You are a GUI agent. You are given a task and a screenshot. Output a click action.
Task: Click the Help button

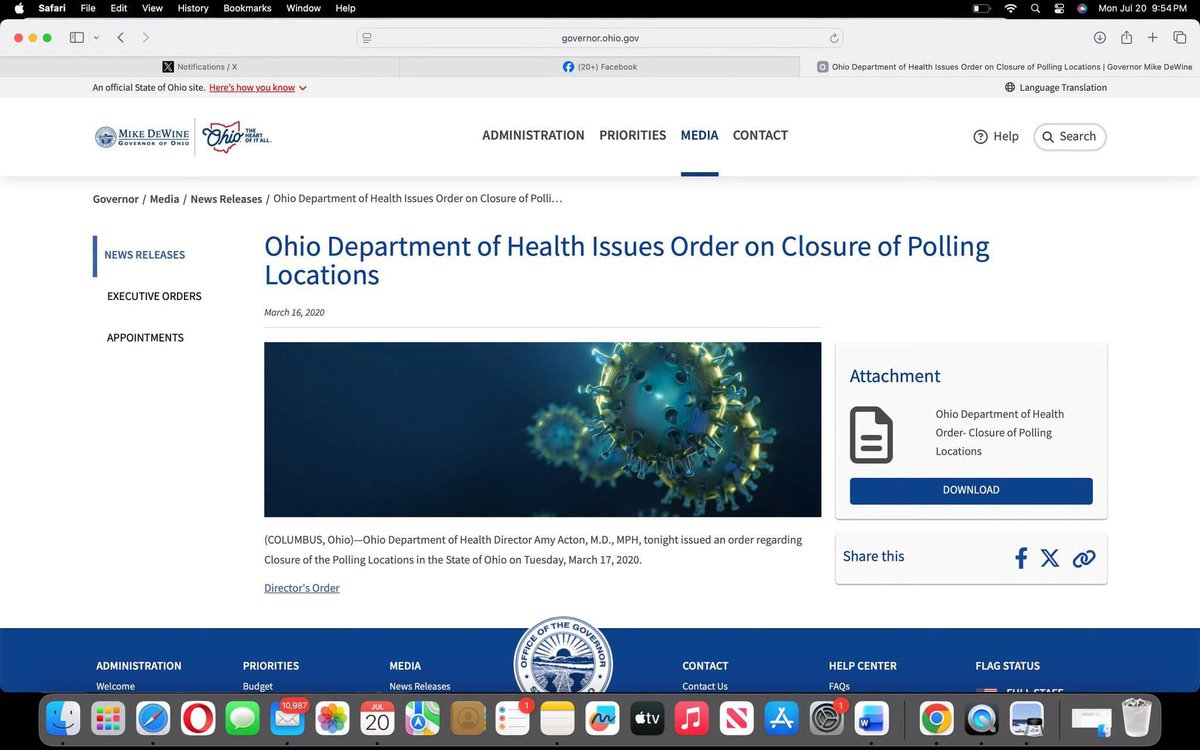pos(996,137)
